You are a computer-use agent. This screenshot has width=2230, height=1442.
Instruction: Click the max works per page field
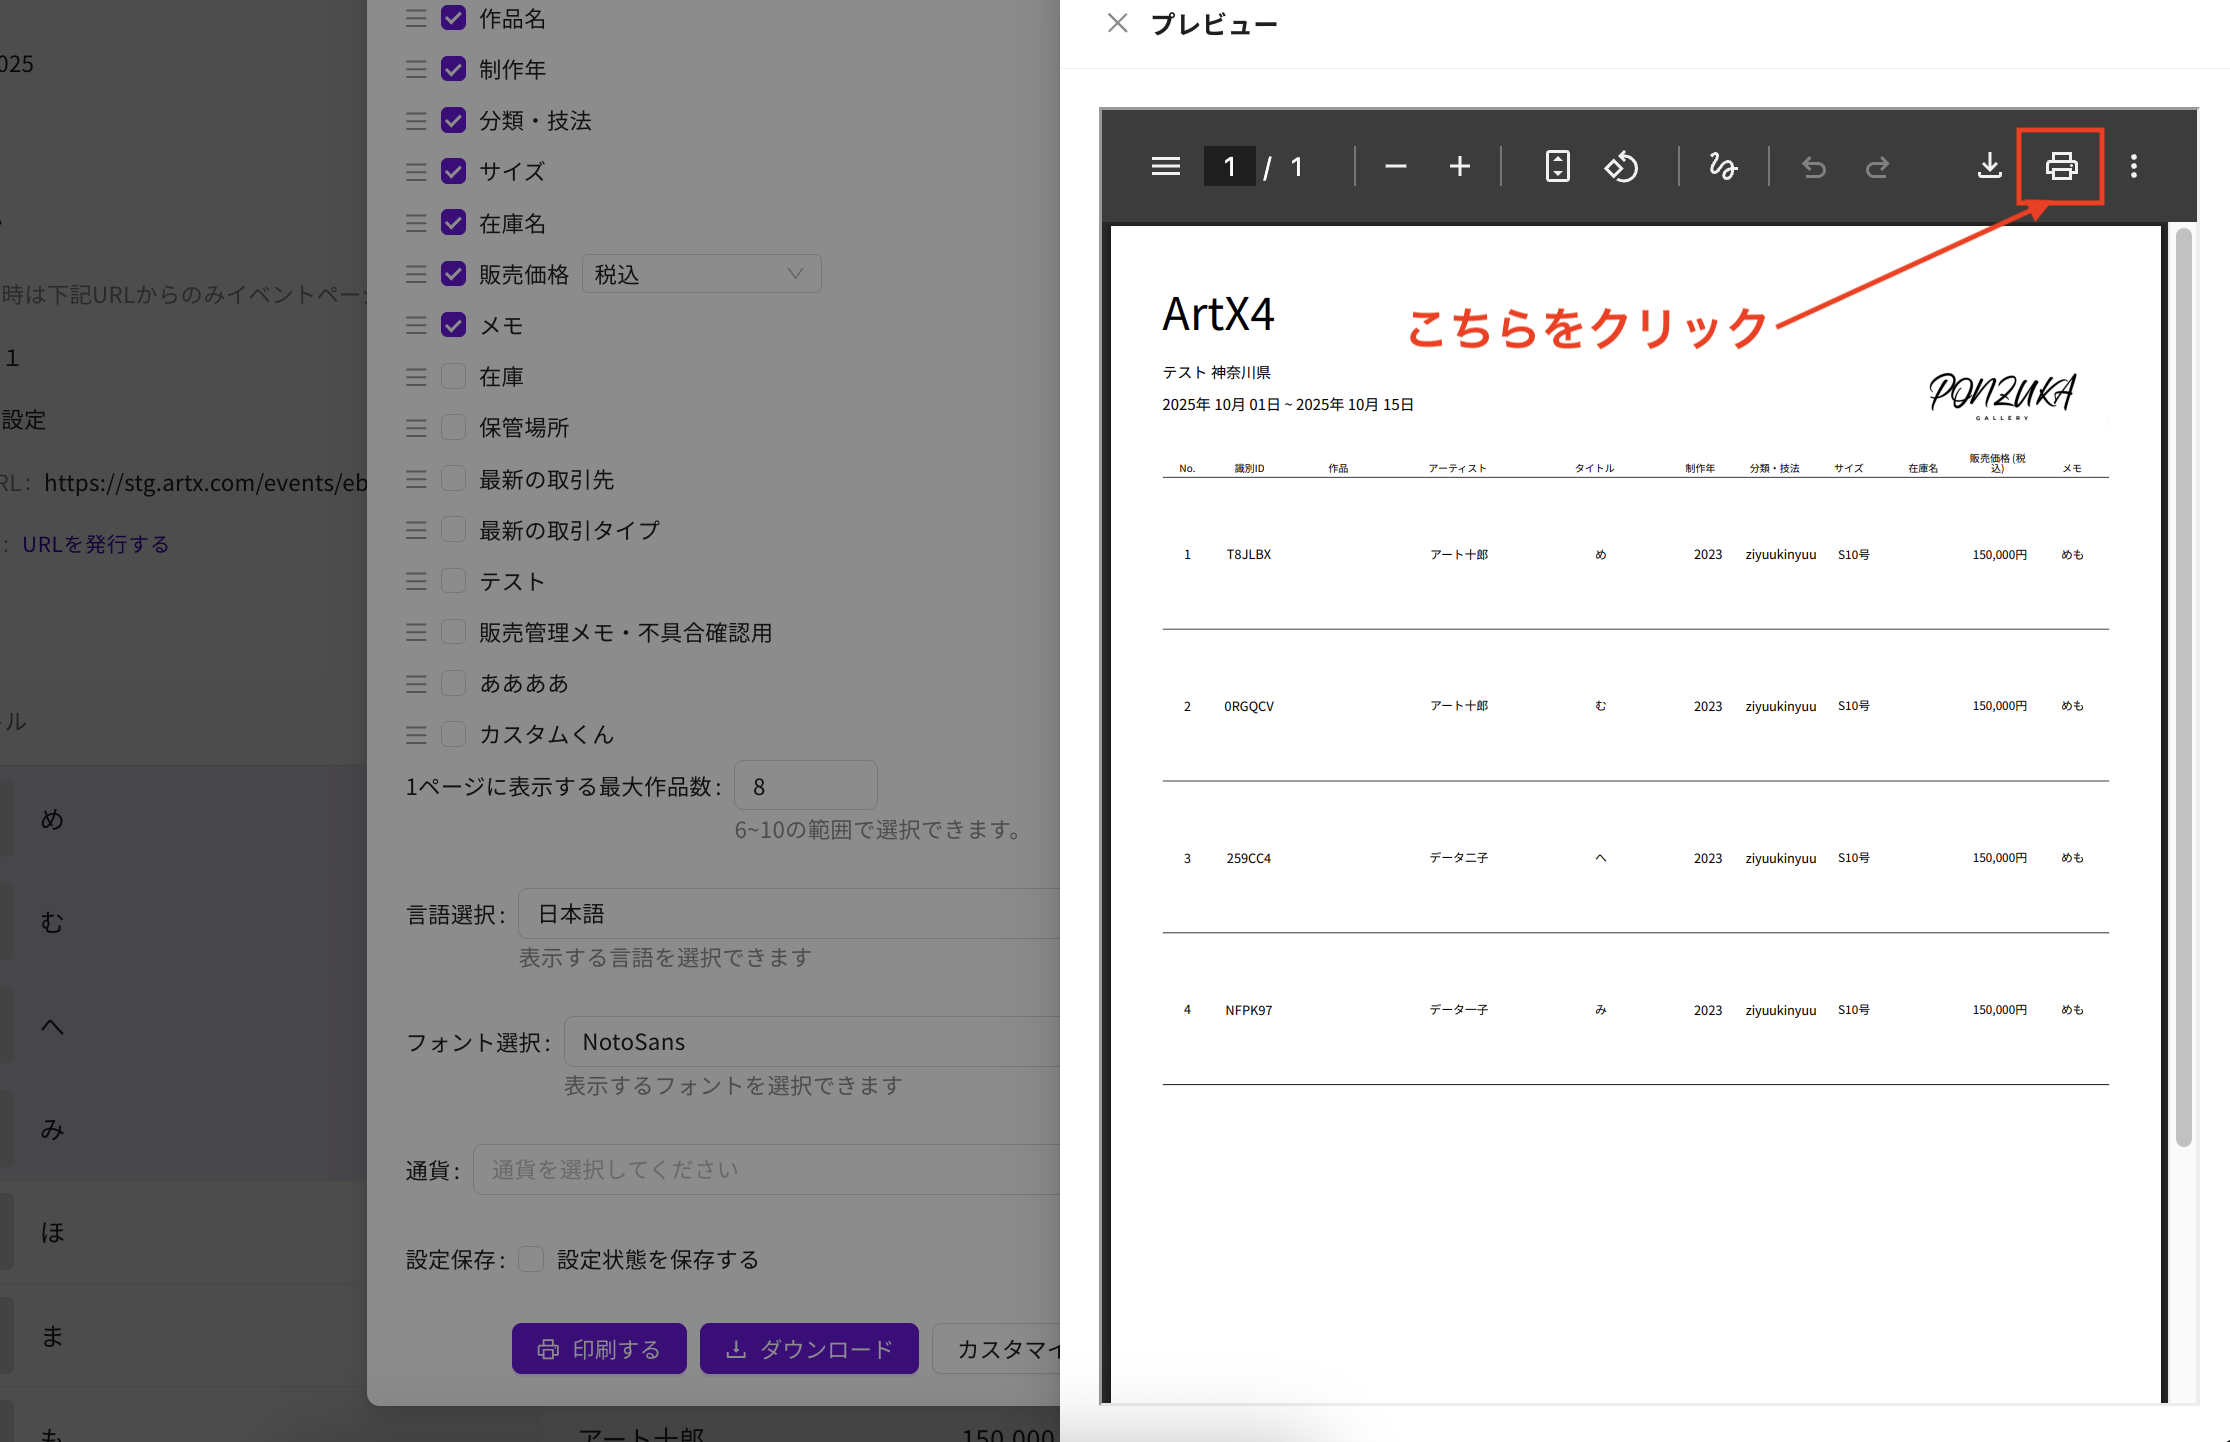coord(805,787)
